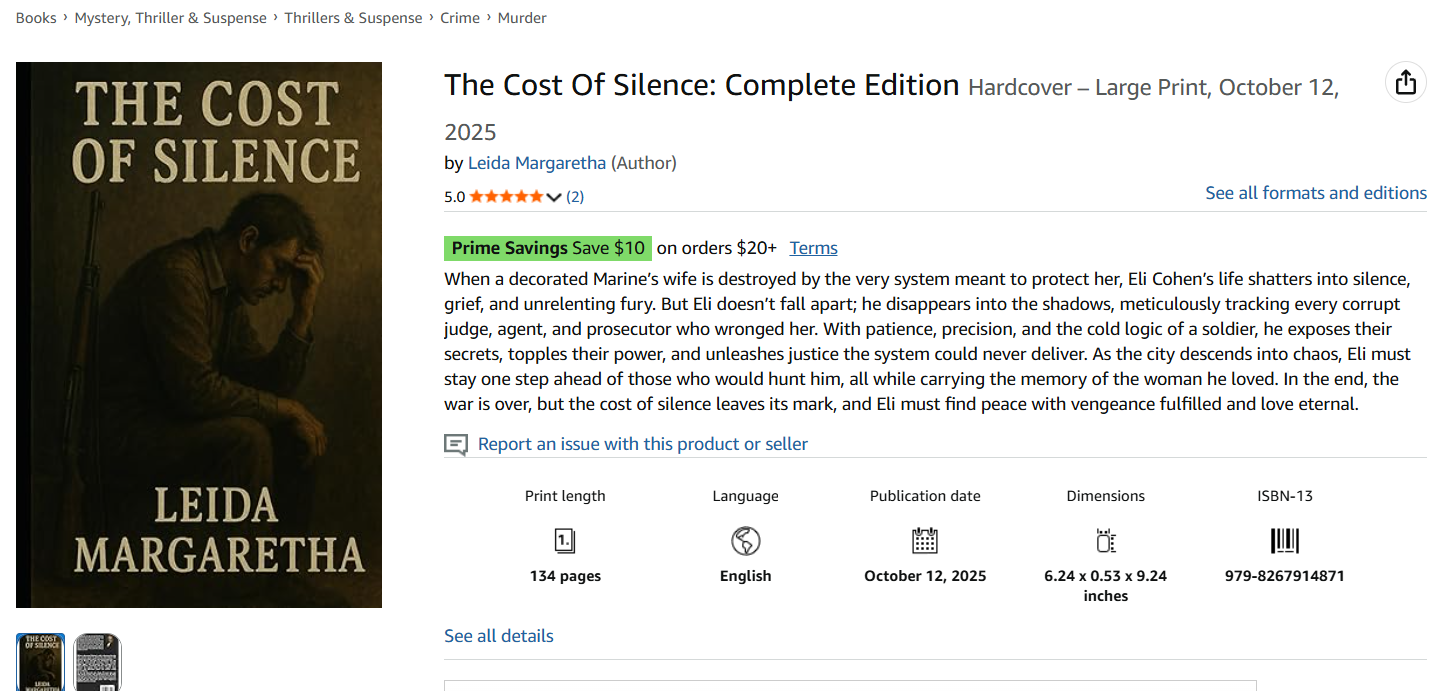Expand the rating breakdown chevron
The height and width of the screenshot is (691, 1445).
click(x=553, y=197)
